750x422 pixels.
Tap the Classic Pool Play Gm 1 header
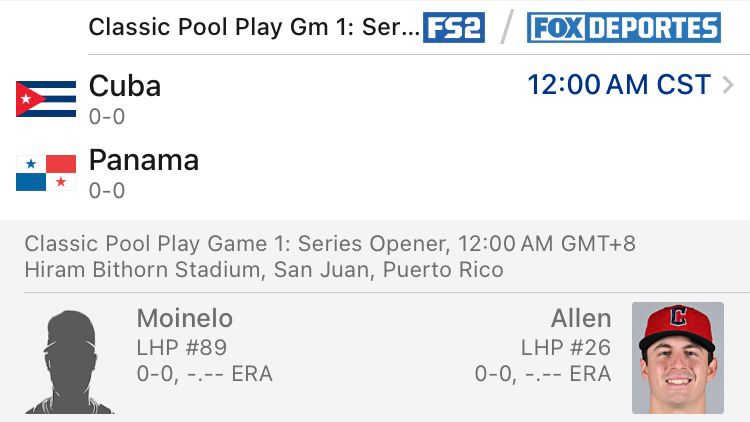tap(254, 27)
